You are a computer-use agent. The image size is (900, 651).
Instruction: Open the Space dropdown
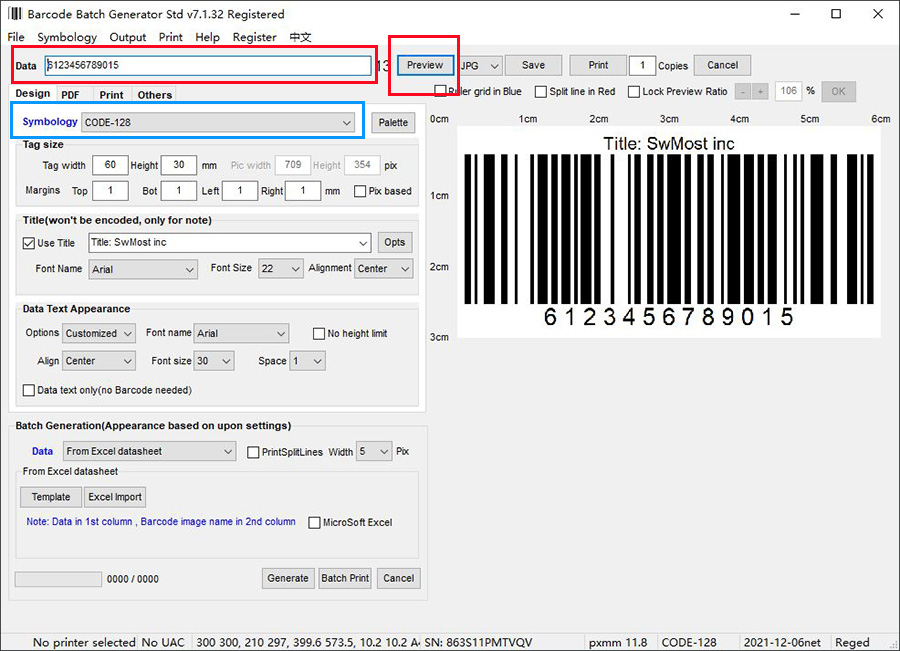308,361
